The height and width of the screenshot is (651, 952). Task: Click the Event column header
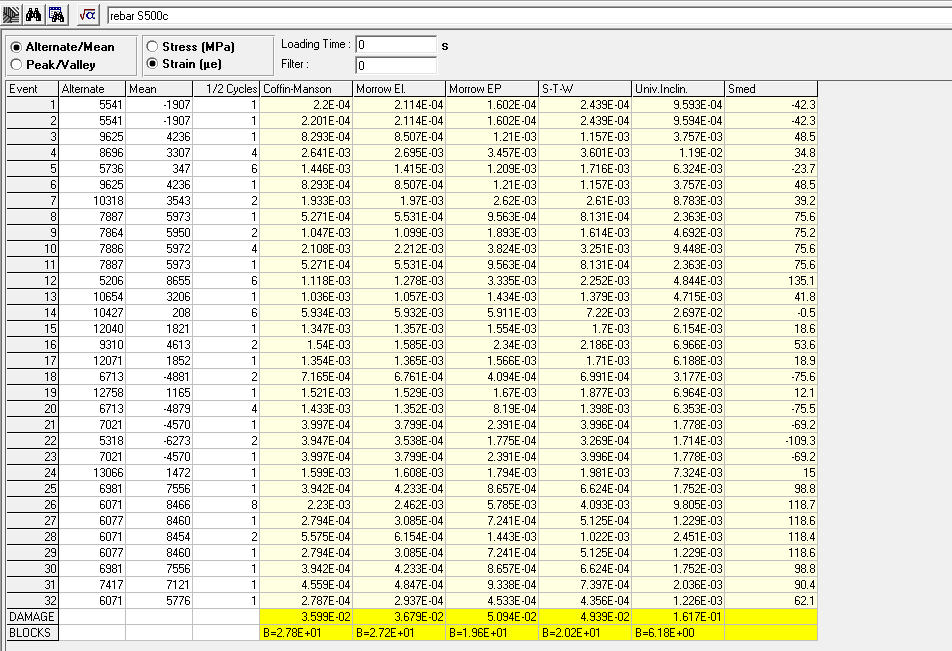tap(32, 89)
